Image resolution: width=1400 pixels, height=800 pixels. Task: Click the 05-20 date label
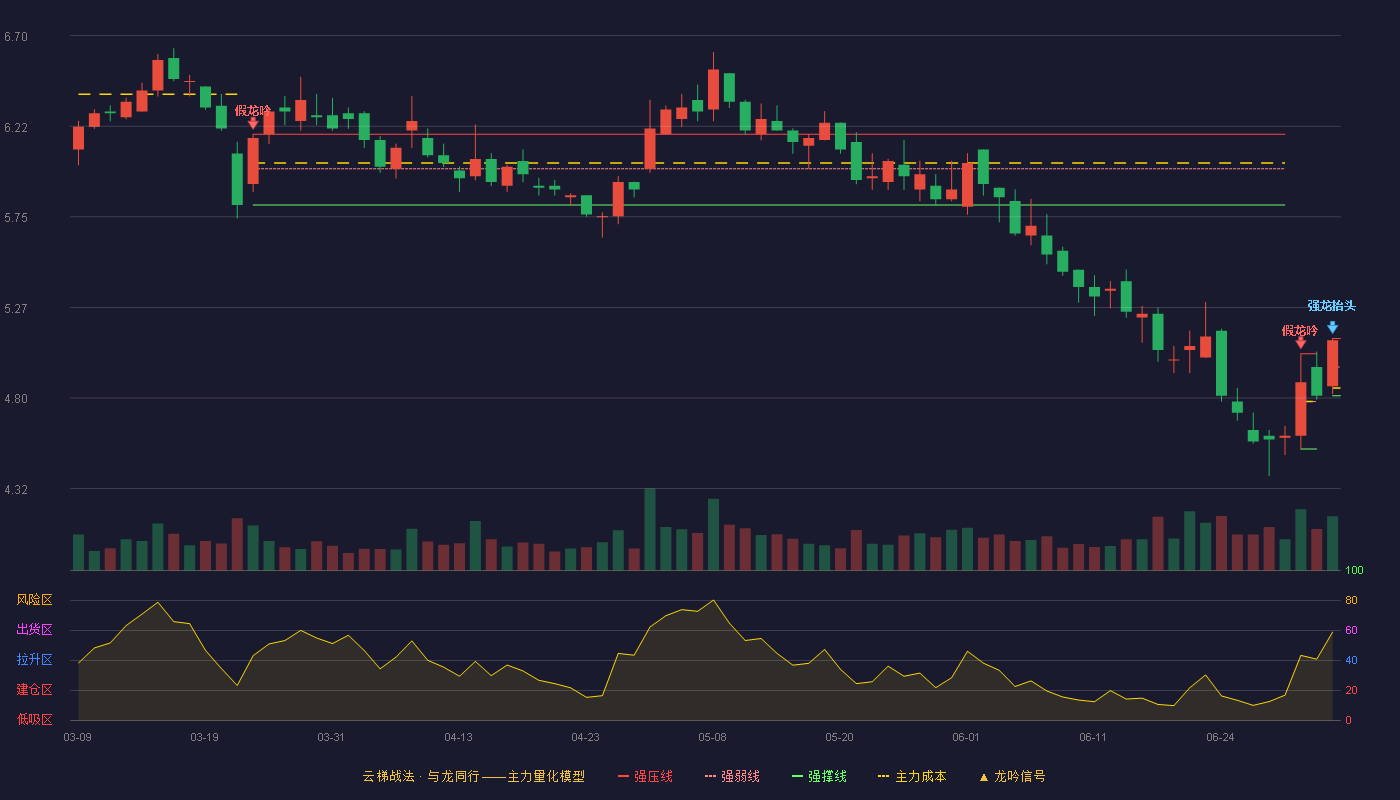[x=839, y=737]
